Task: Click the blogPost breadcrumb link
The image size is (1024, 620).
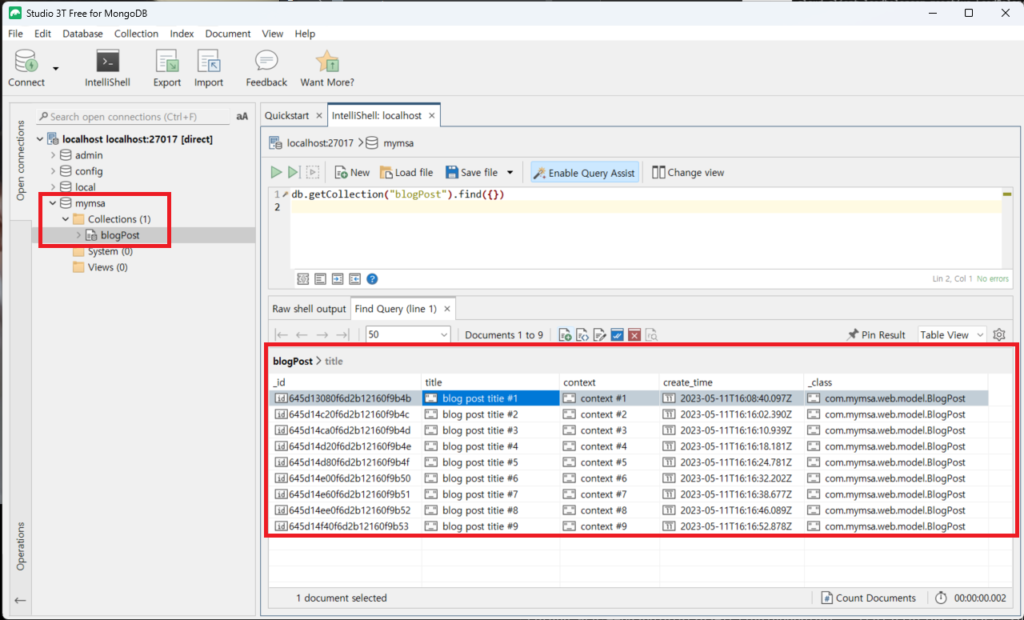Action: click(x=293, y=361)
